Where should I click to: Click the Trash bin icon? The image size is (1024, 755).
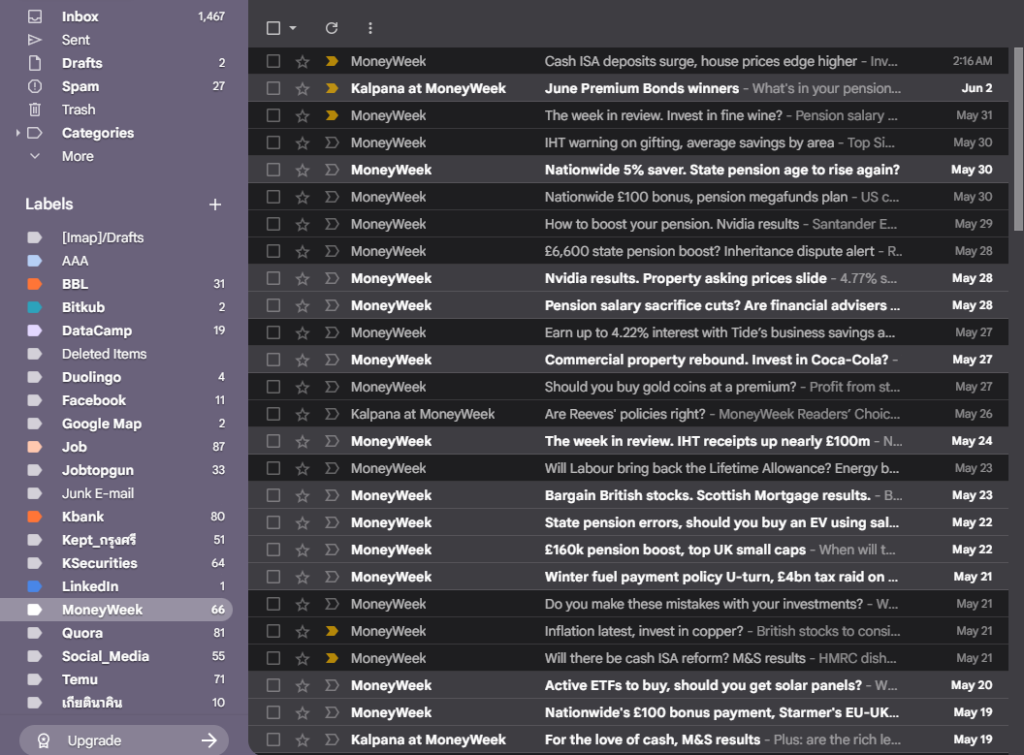point(35,110)
